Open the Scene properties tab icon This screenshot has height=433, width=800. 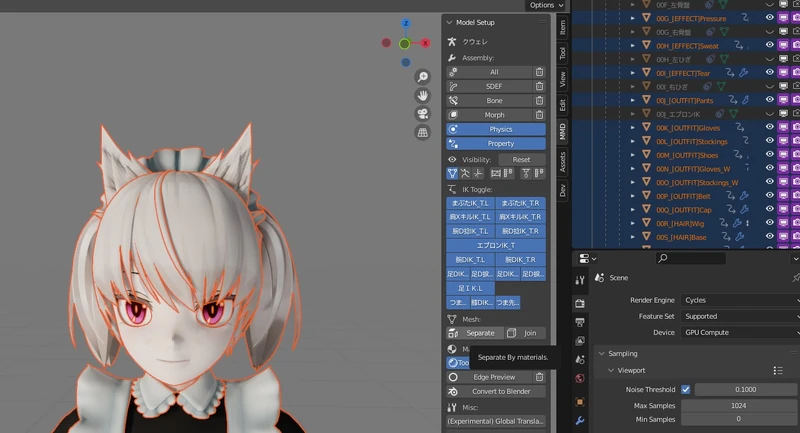tap(580, 360)
